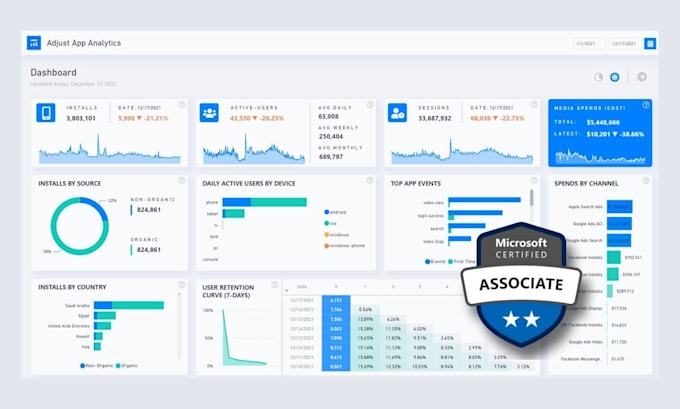
Task: Select the blue globe view icon
Action: [615, 77]
